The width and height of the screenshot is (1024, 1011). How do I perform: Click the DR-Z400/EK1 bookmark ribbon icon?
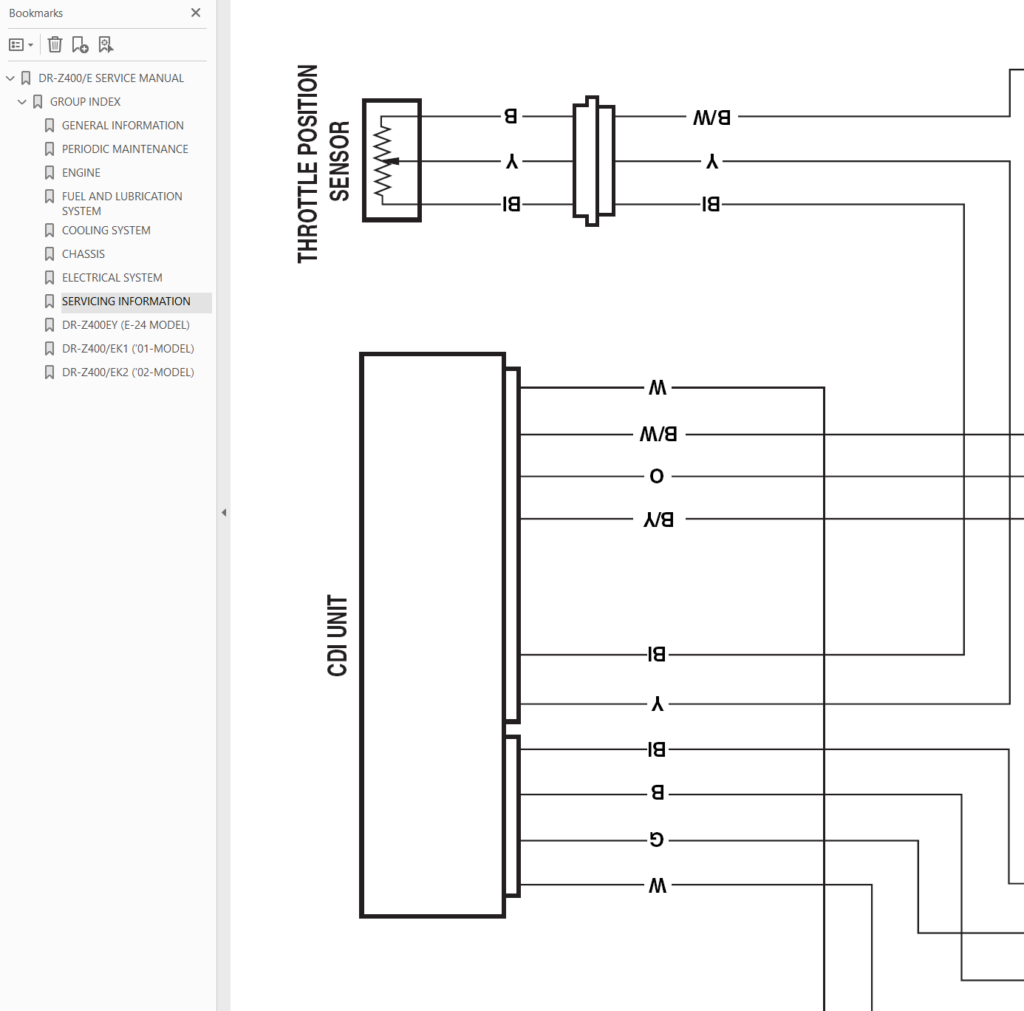pos(49,348)
